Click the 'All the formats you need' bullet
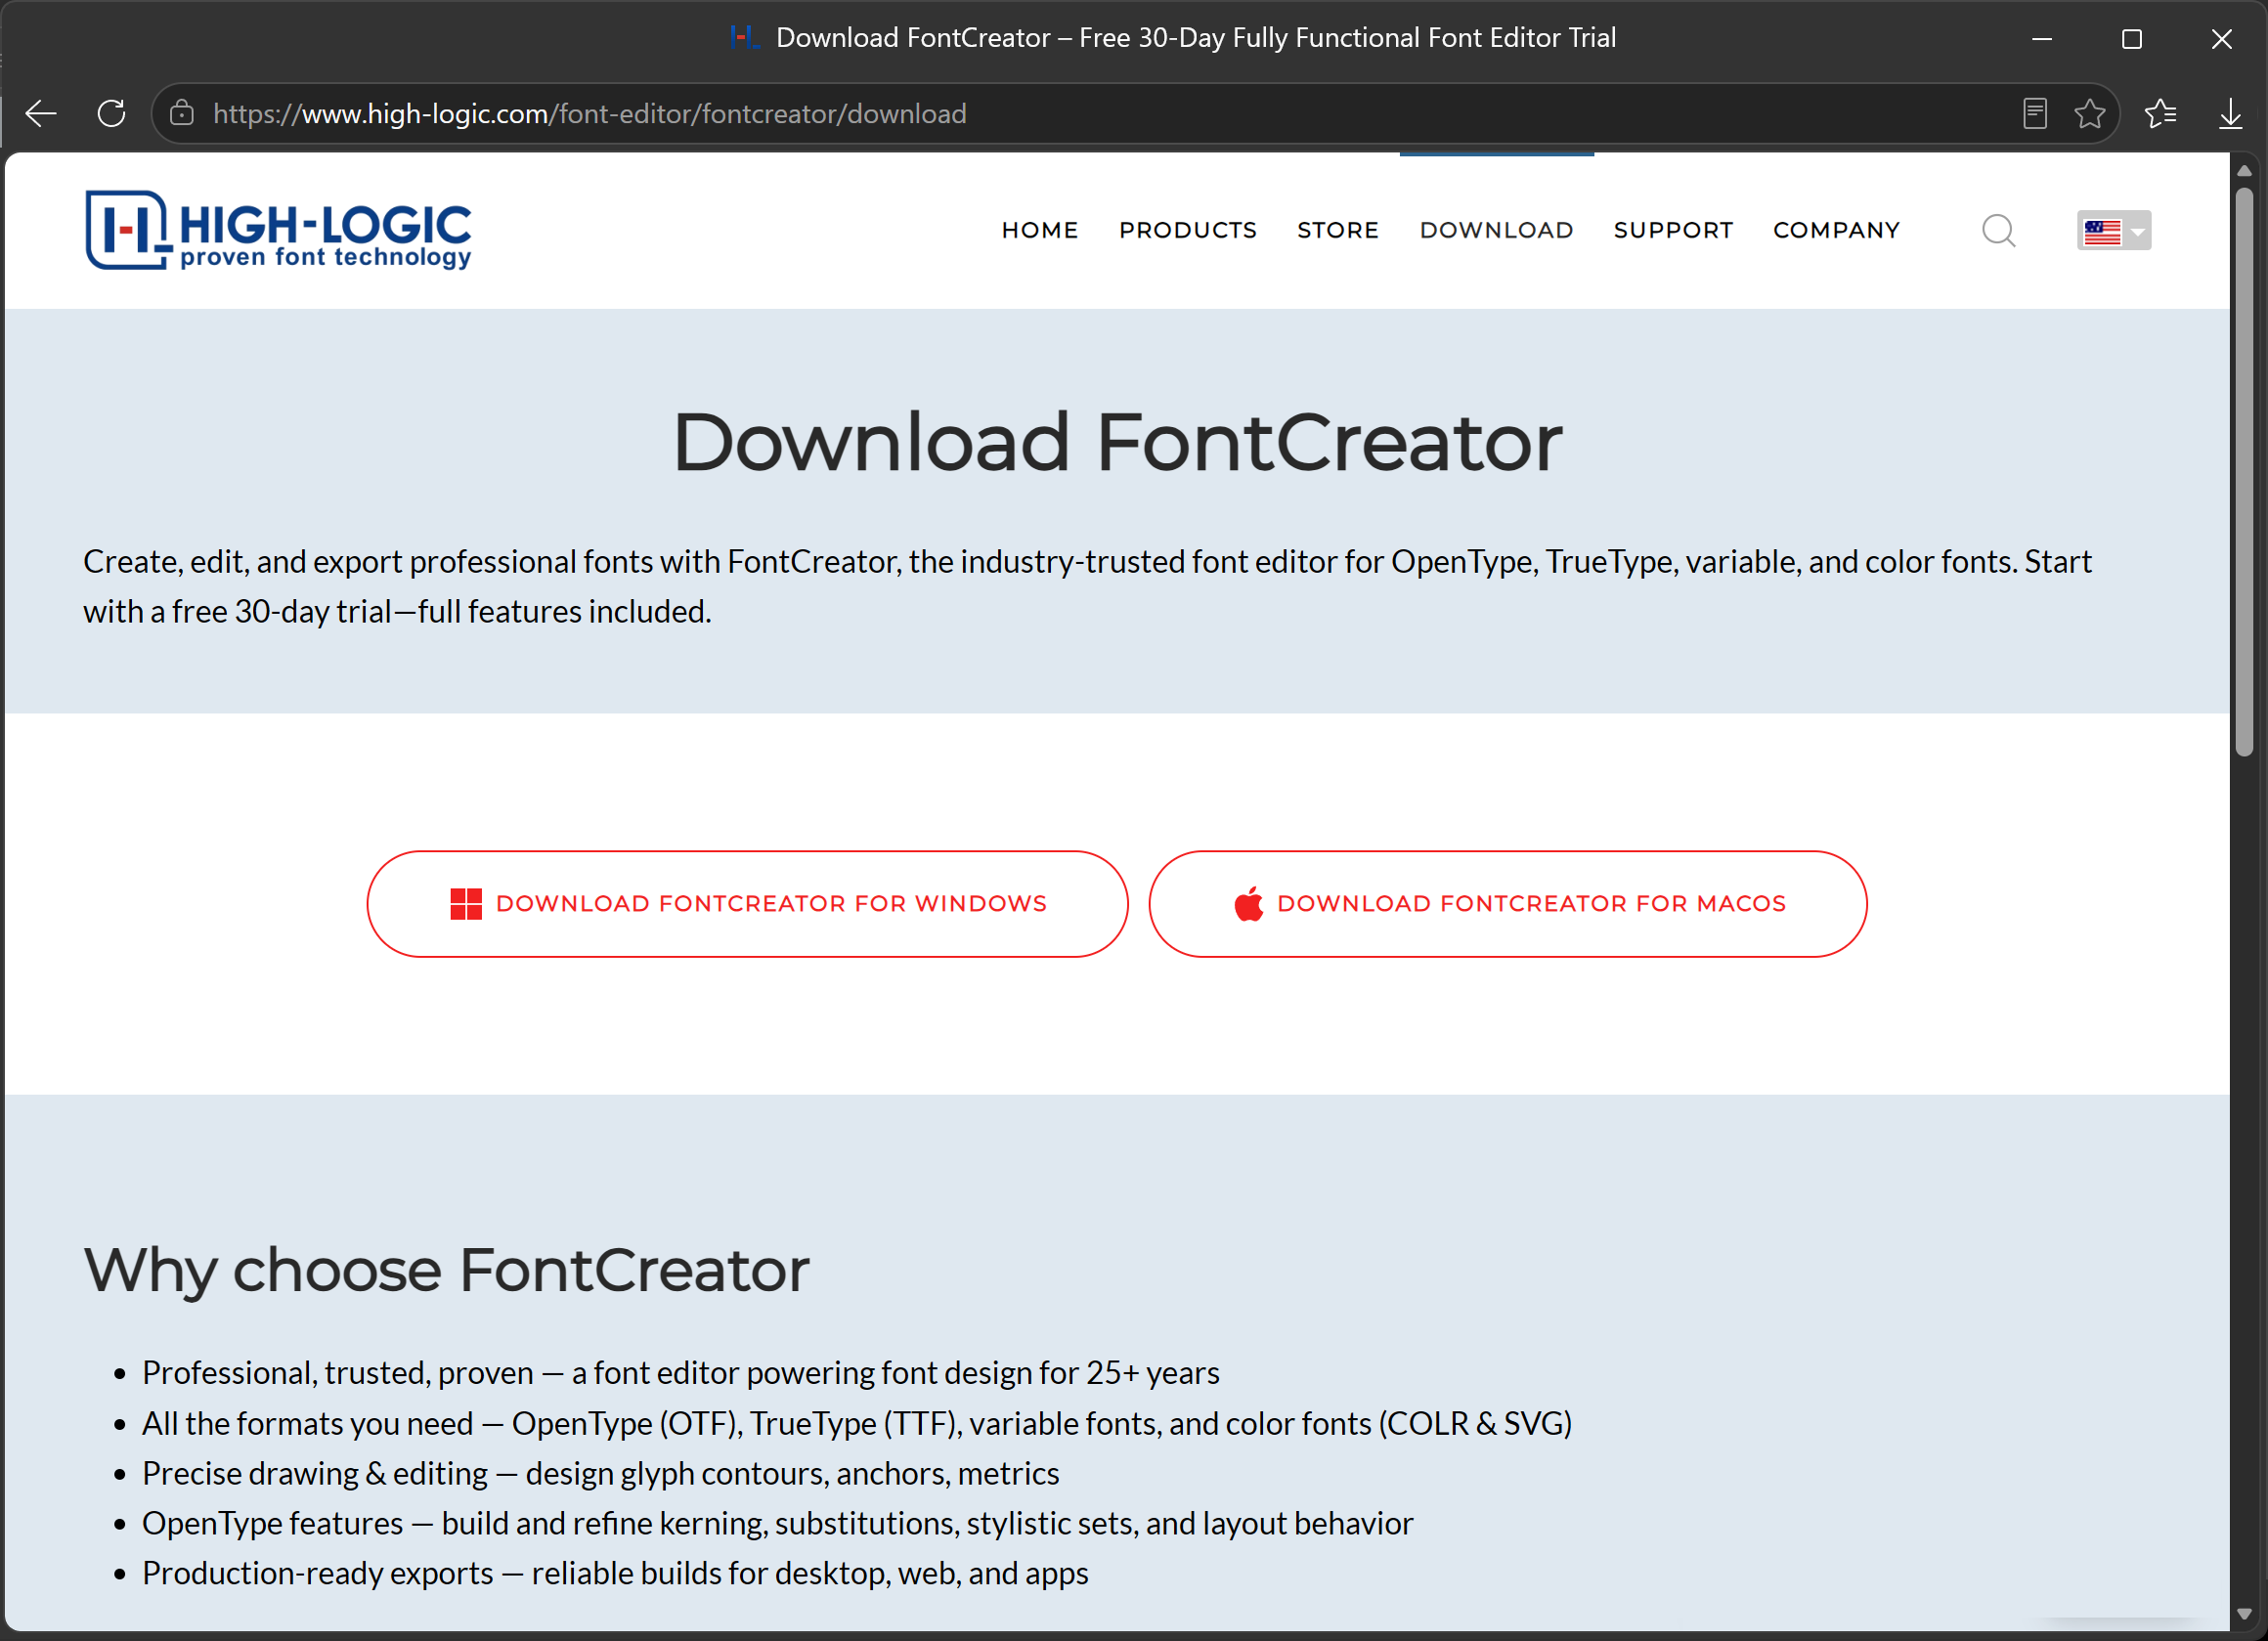Screen dimensions: 2268x1641 pyautogui.click(x=857, y=1423)
